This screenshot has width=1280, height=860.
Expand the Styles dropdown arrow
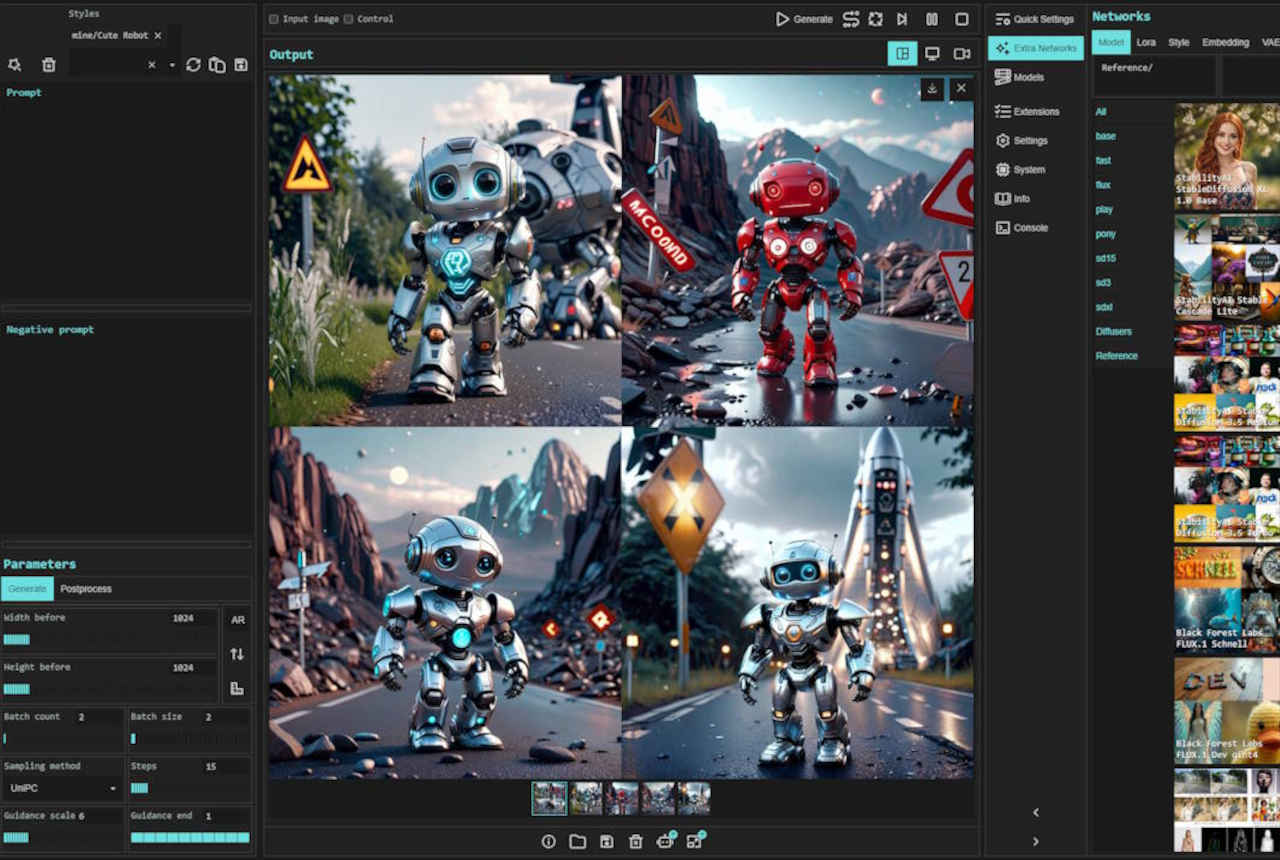coord(172,65)
